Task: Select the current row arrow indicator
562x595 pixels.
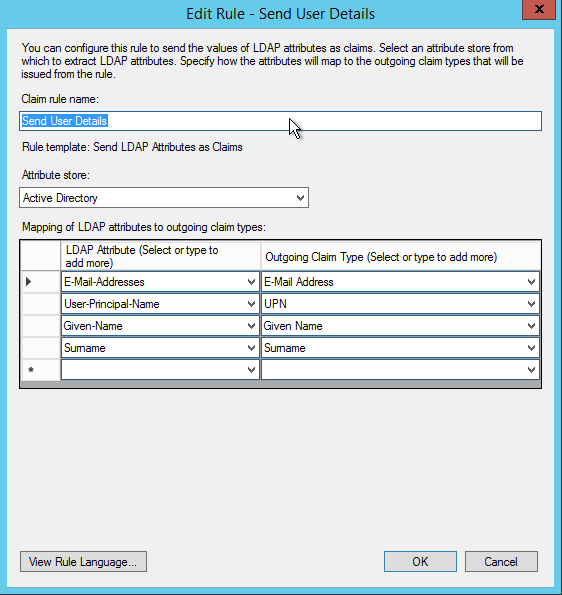Action: pyautogui.click(x=41, y=282)
